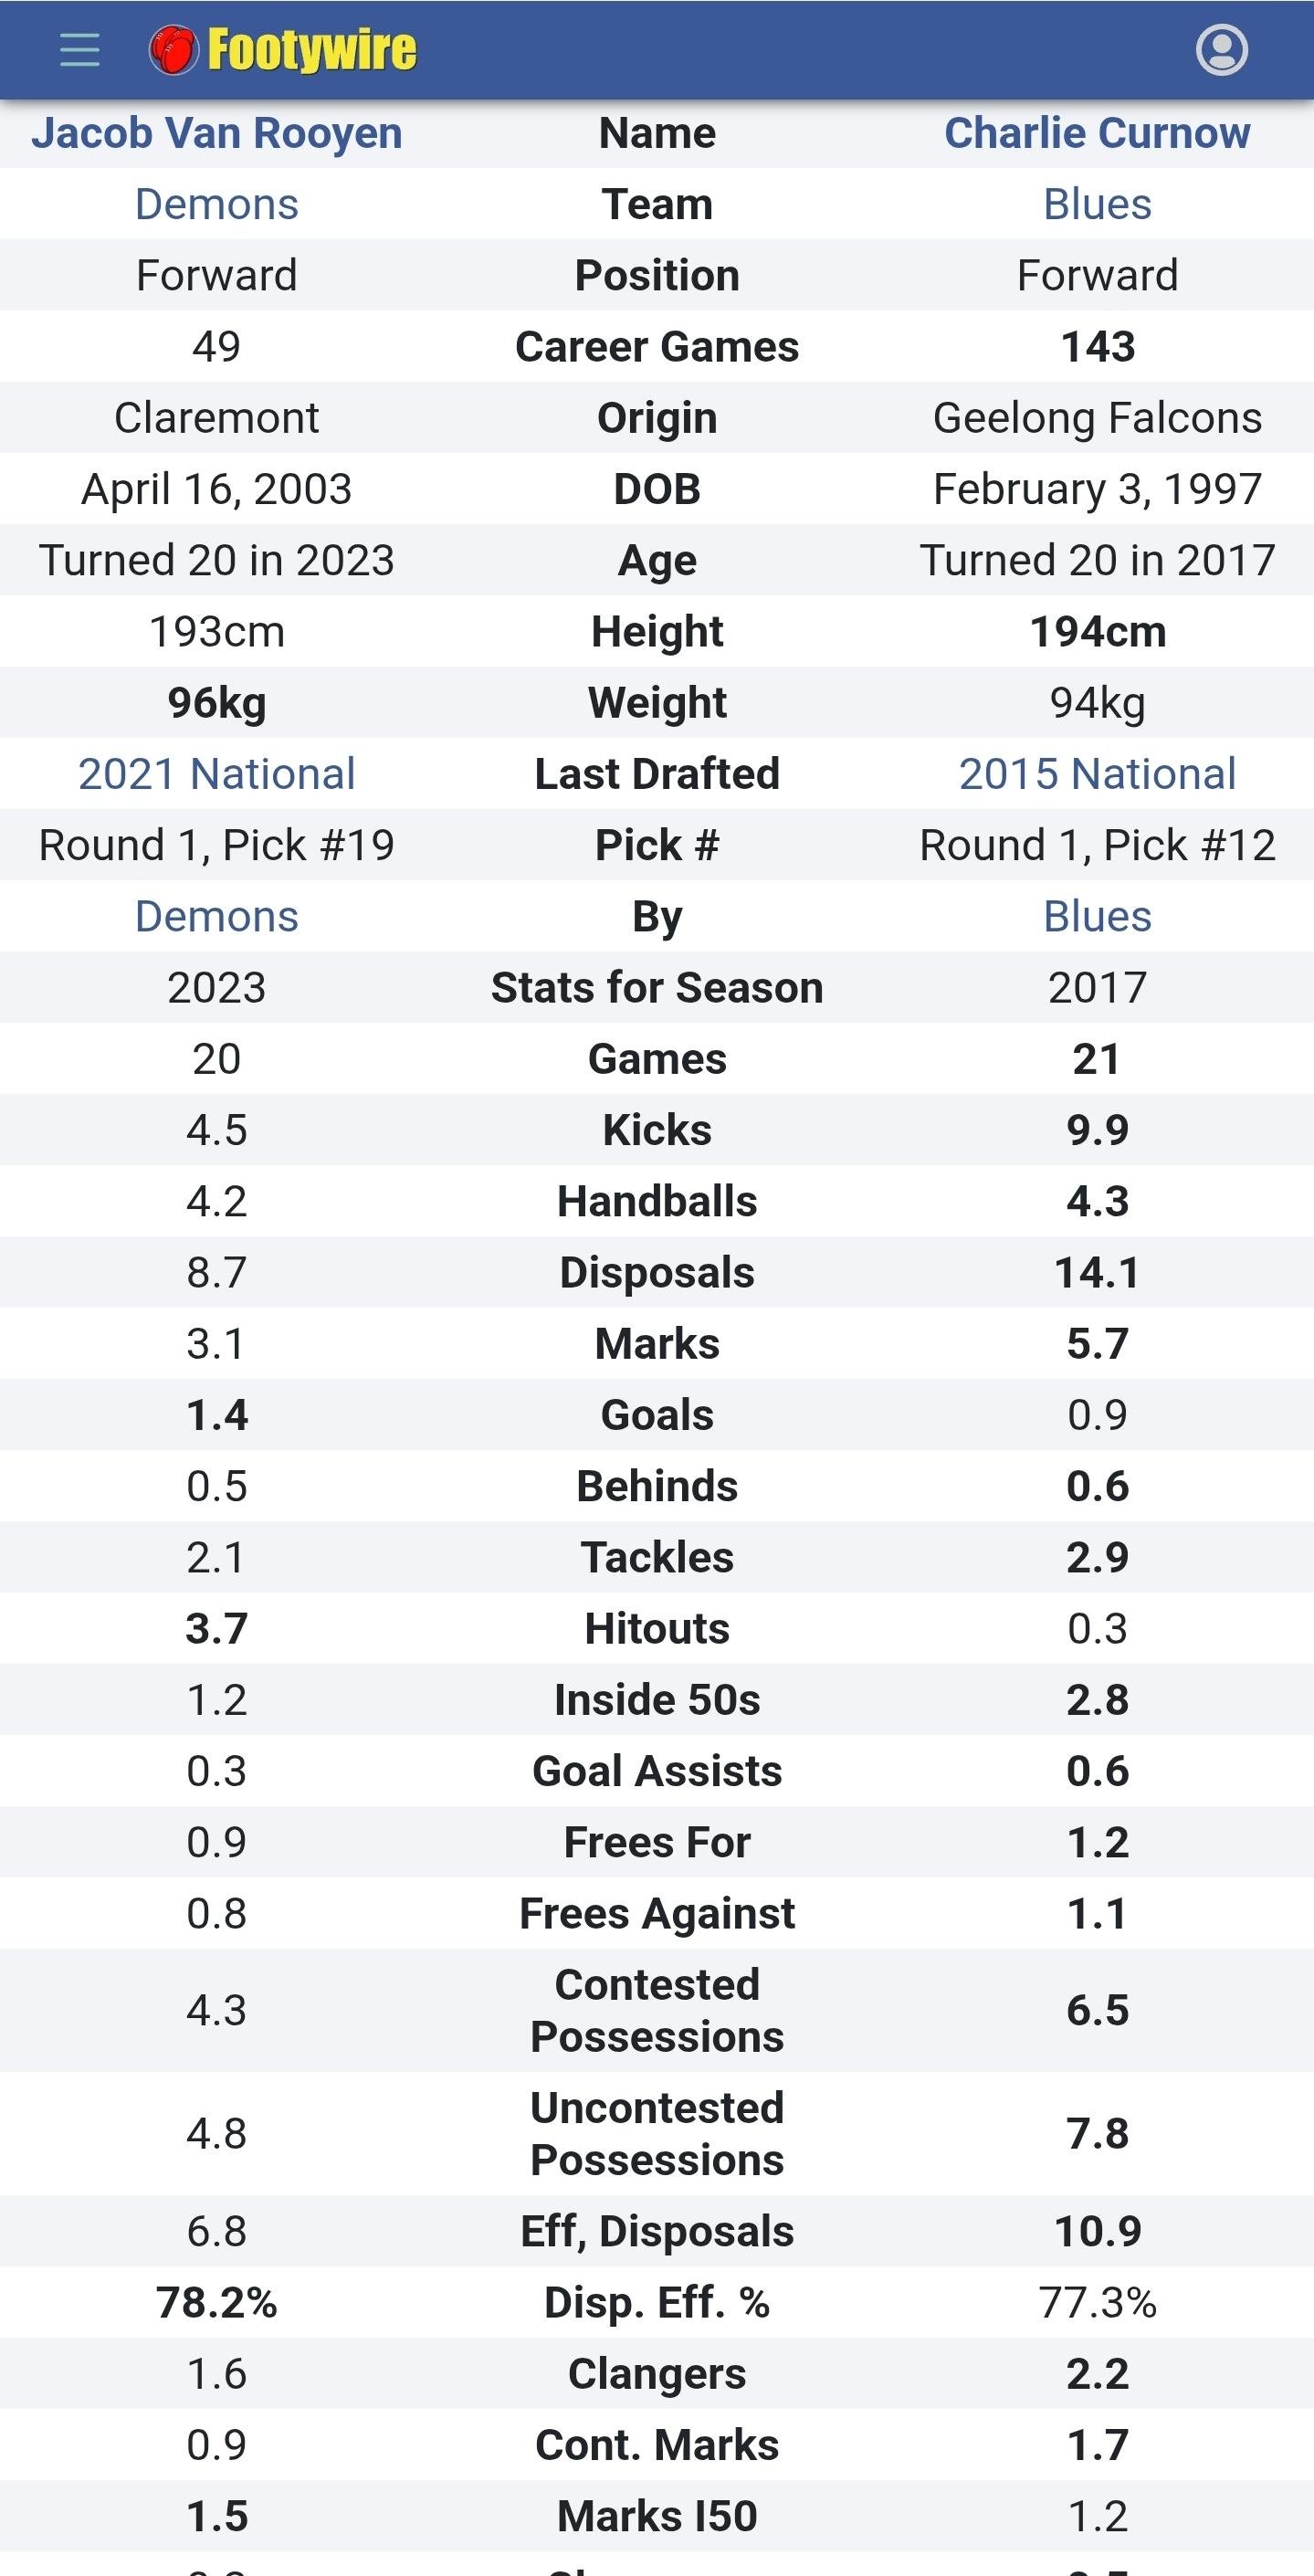Viewport: 1314px width, 2576px height.
Task: Select the 2017 season value
Action: pyautogui.click(x=1097, y=988)
